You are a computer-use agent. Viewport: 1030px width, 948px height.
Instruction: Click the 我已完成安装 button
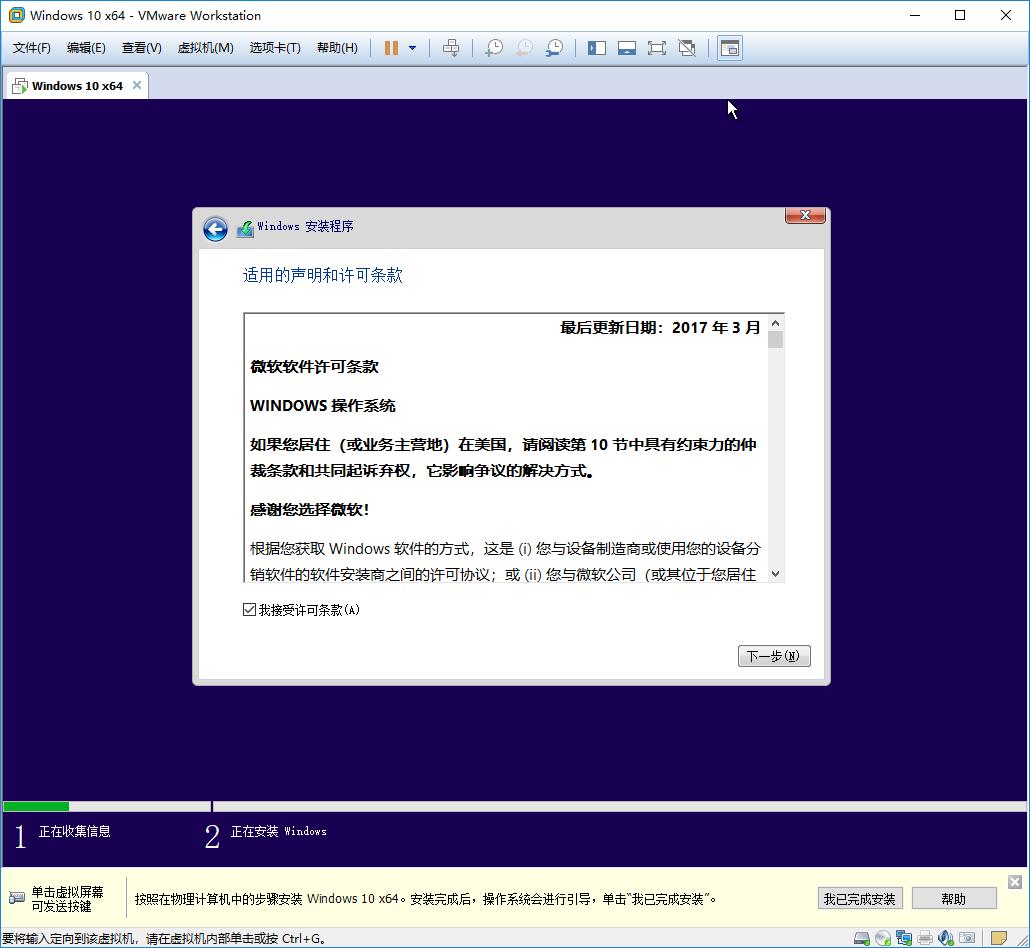[859, 898]
